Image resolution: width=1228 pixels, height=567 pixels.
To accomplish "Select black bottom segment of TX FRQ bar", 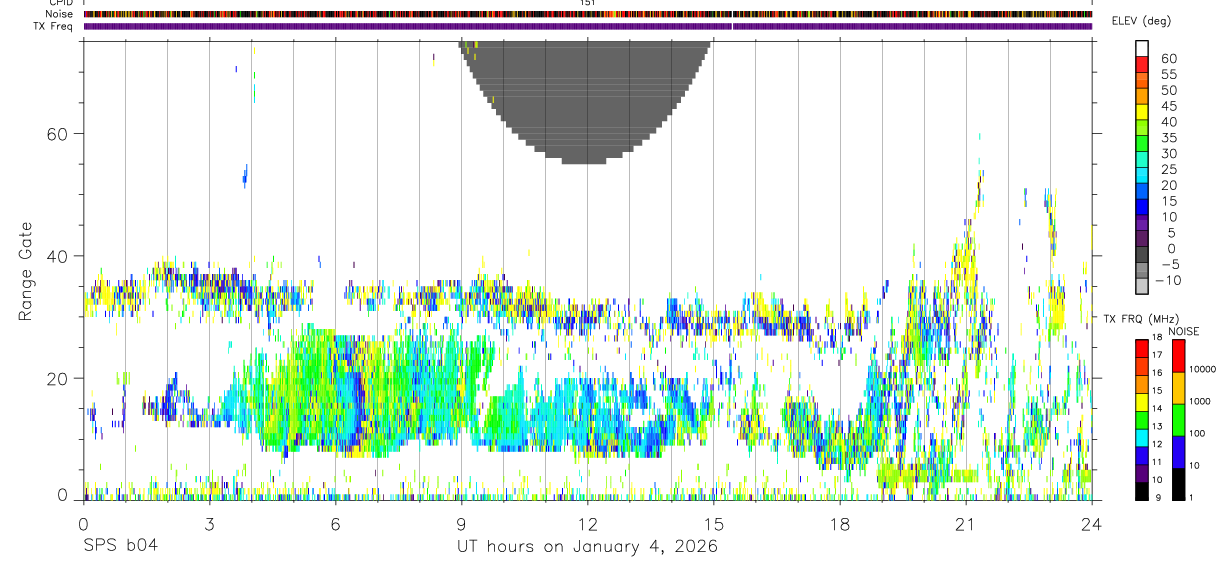I will pyautogui.click(x=1141, y=491).
